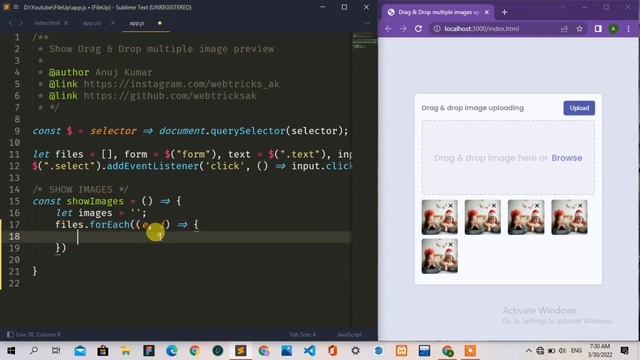This screenshot has width=640, height=360.
Task: Select the app.js tab
Action: (137, 23)
